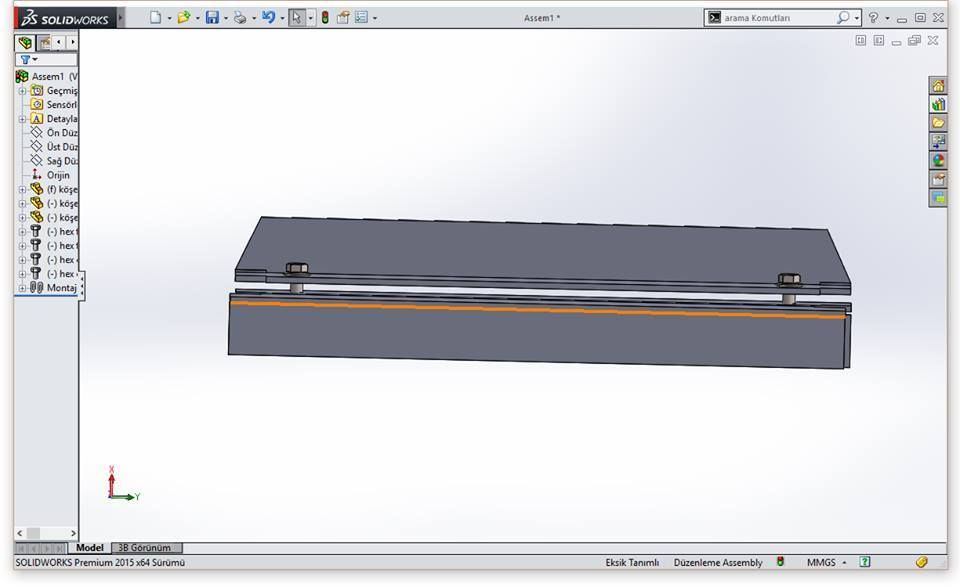This screenshot has width=960, height=587.
Task: Select Orijin in the feature tree
Action: 57,175
